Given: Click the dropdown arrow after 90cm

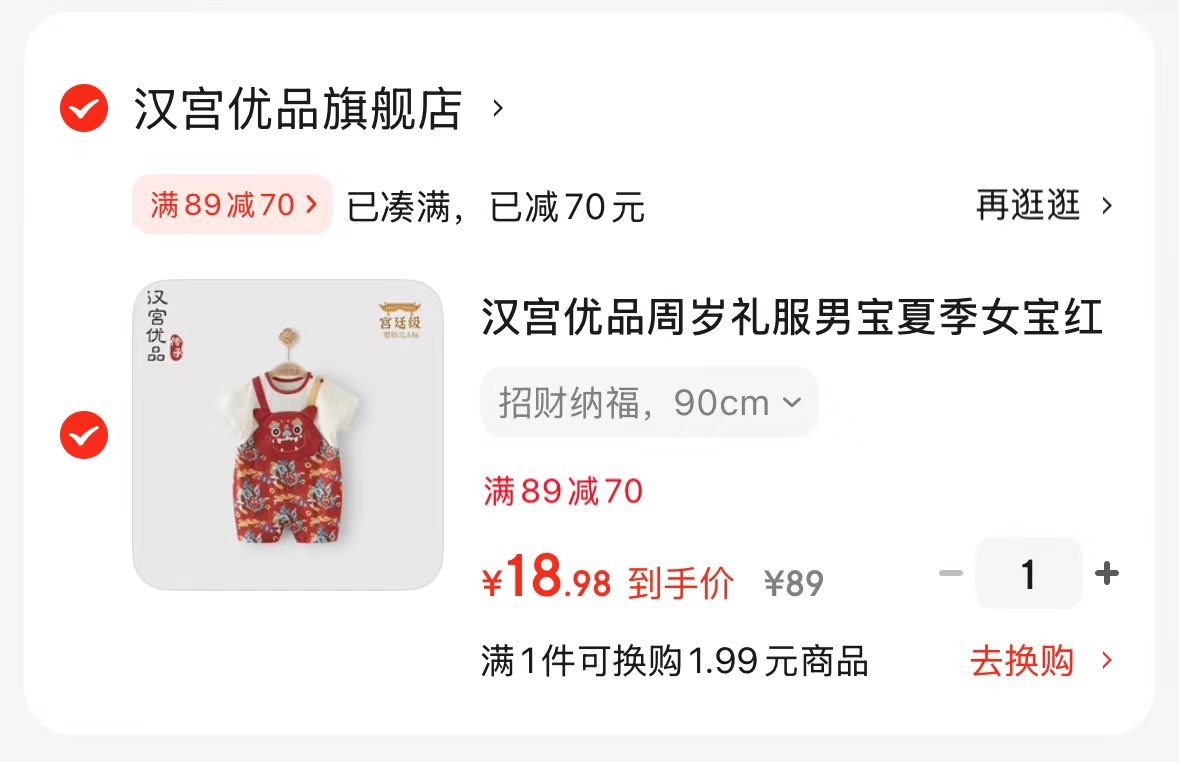Looking at the screenshot, I should [x=792, y=403].
